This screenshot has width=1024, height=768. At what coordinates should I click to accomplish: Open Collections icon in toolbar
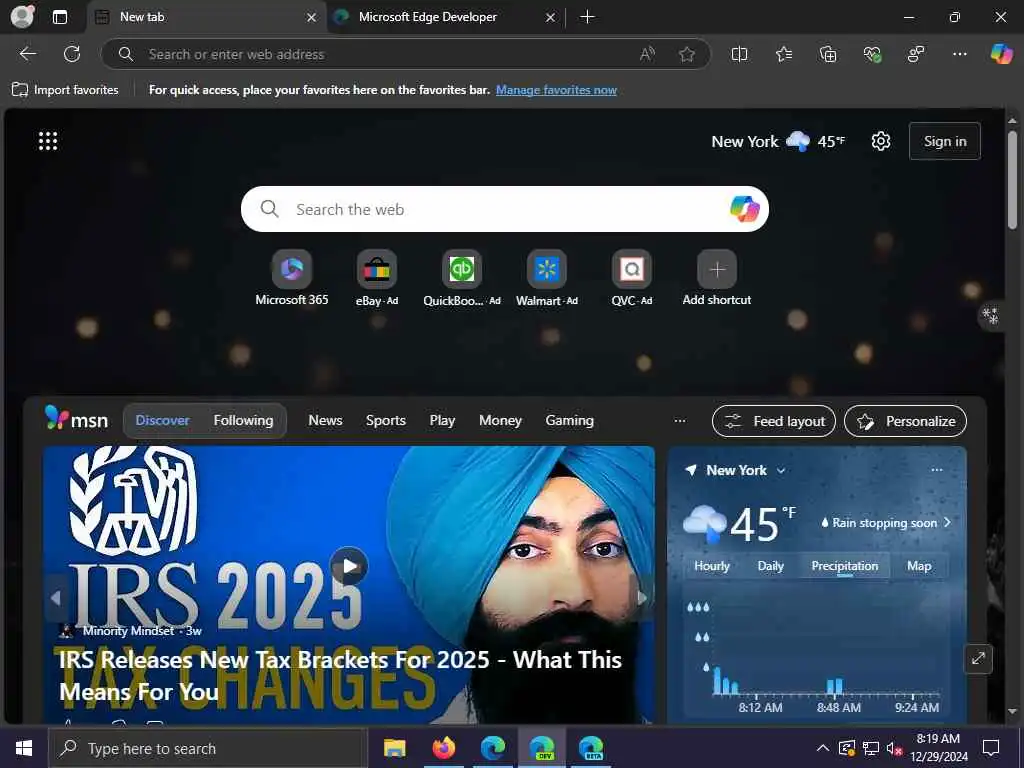coord(827,54)
